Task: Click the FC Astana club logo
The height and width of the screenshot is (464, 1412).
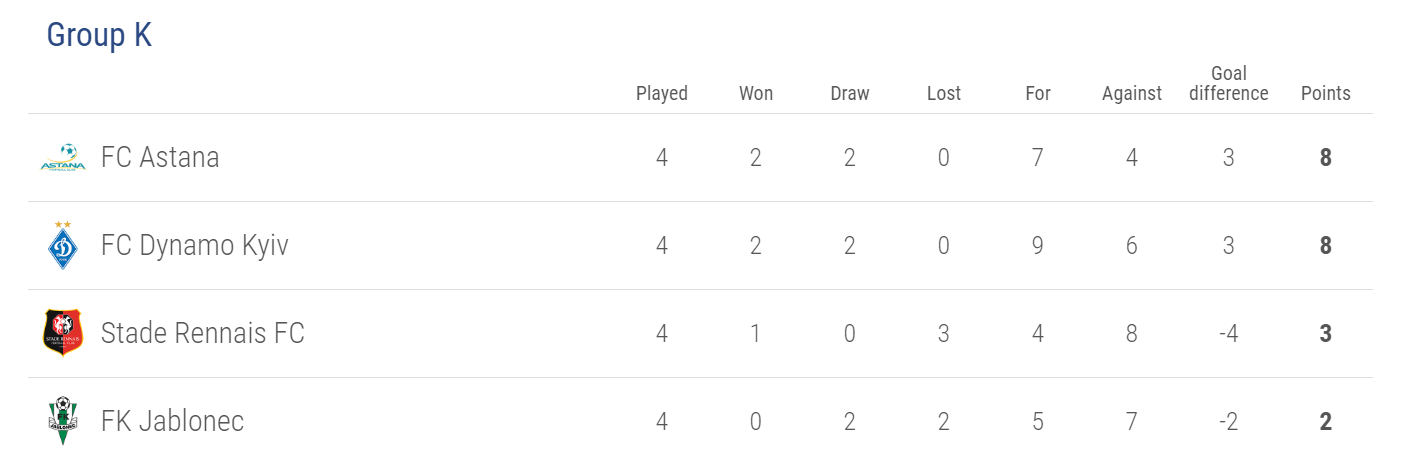Action: [62, 157]
